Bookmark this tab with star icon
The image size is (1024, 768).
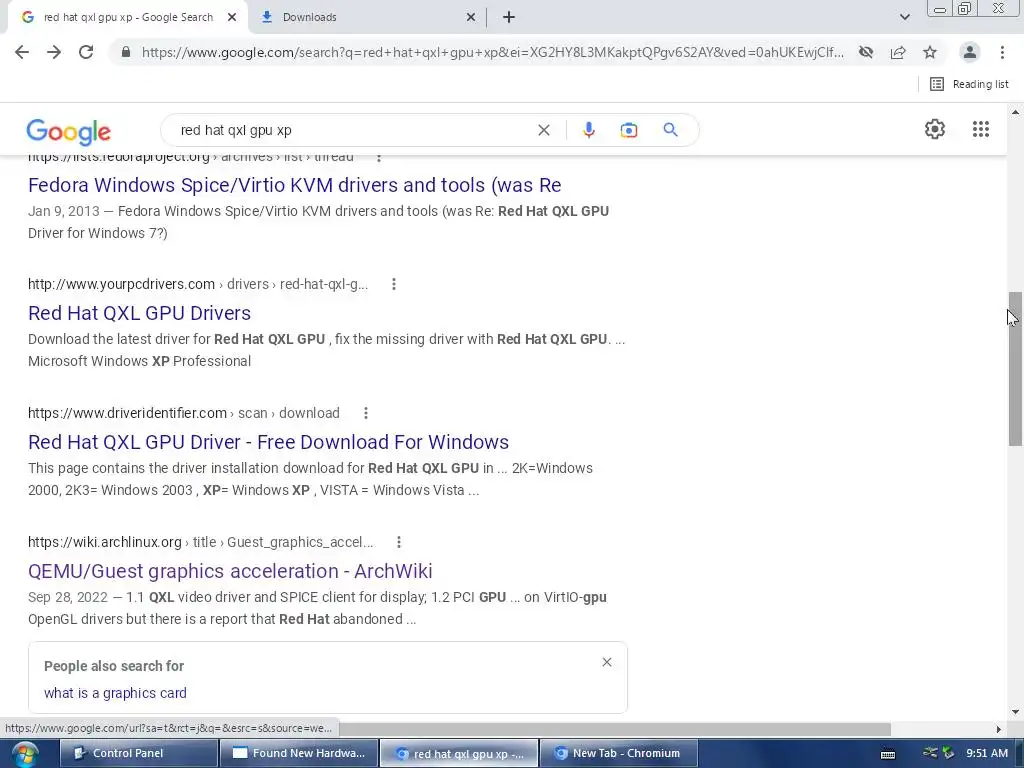coord(930,52)
